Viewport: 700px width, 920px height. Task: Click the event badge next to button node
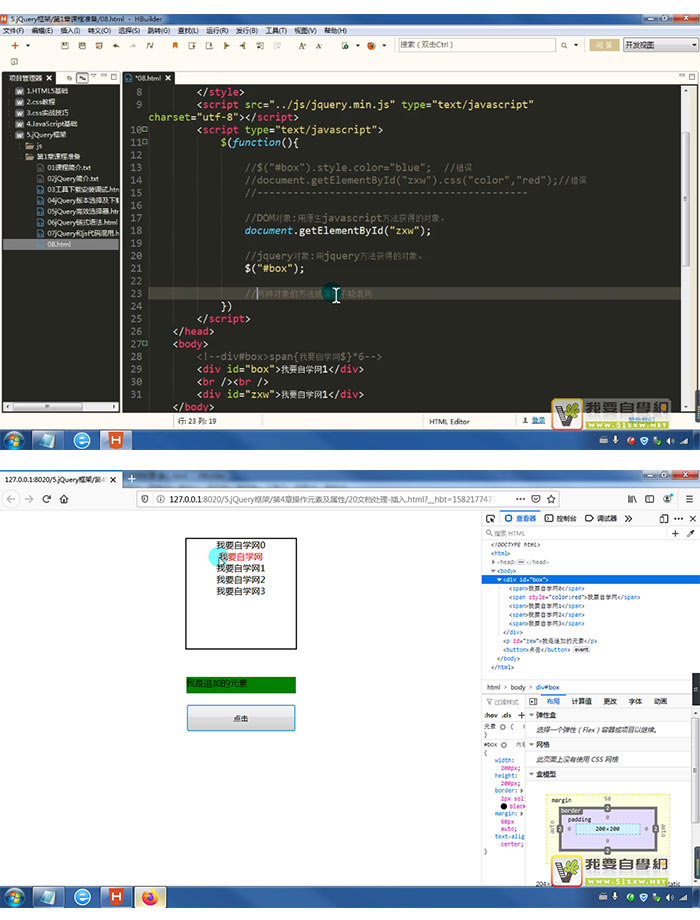tap(581, 650)
